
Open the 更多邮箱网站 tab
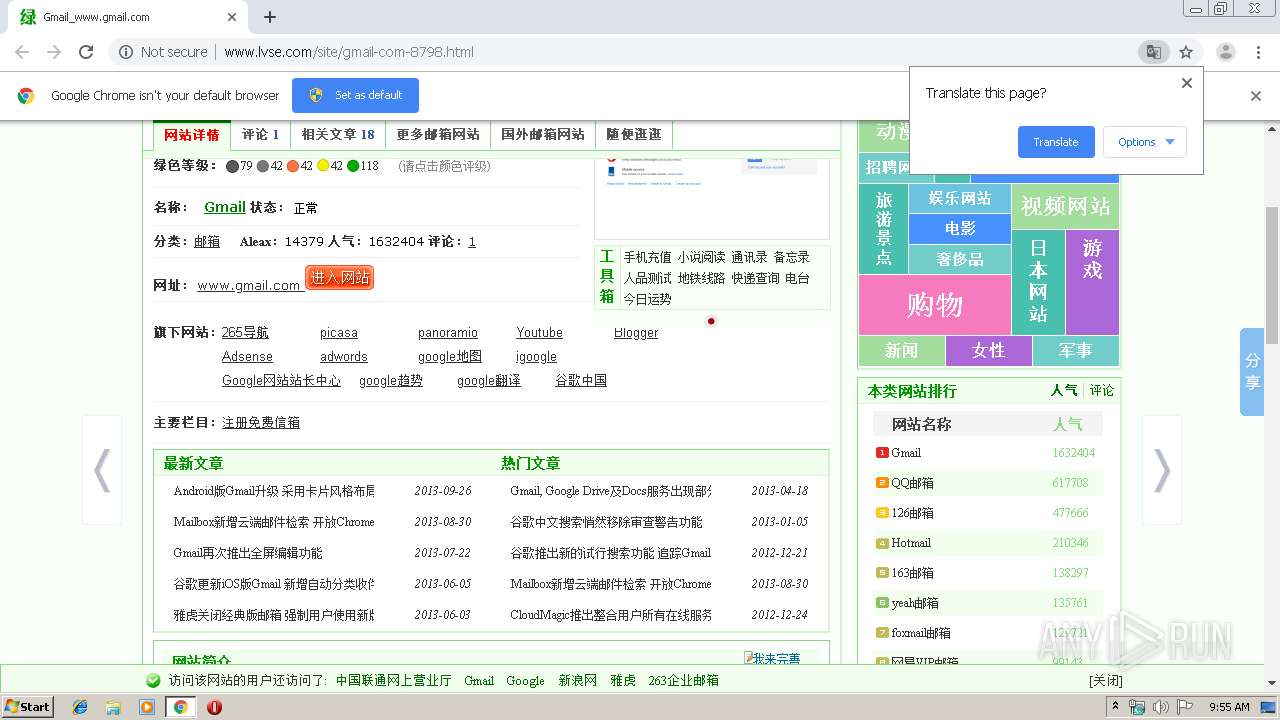tap(438, 135)
